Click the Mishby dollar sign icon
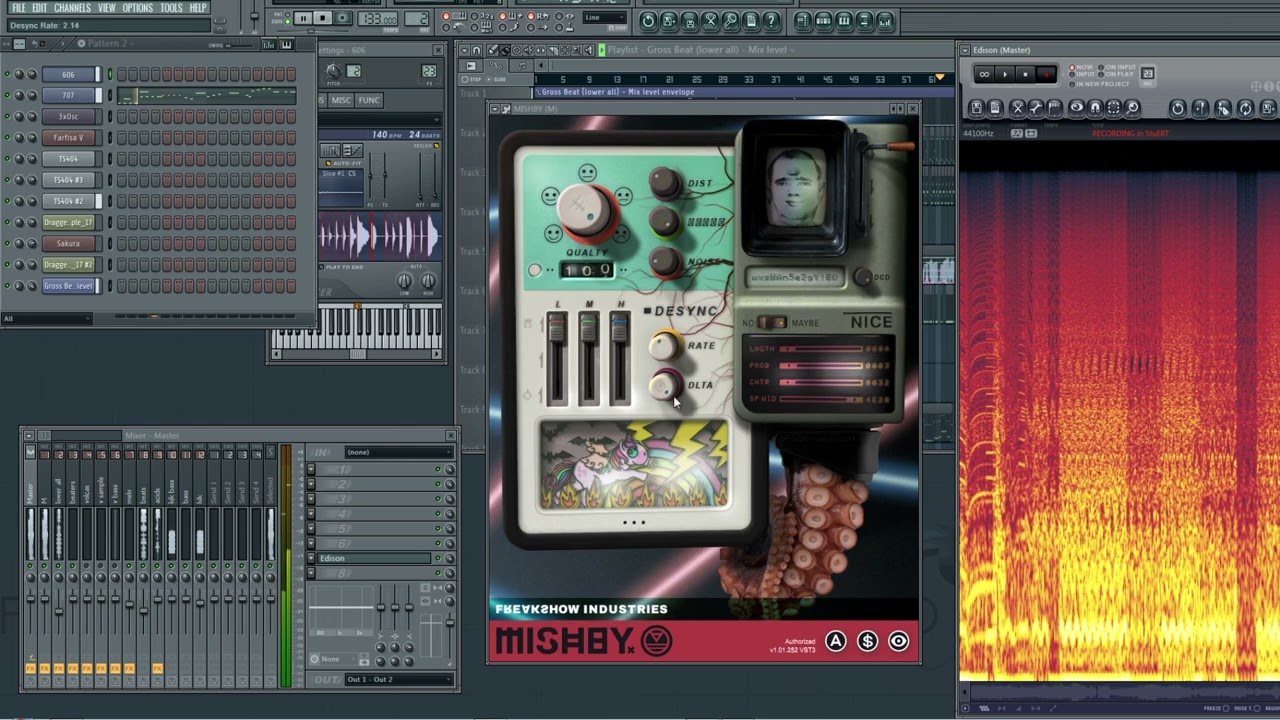Image resolution: width=1280 pixels, height=720 pixels. (x=867, y=642)
